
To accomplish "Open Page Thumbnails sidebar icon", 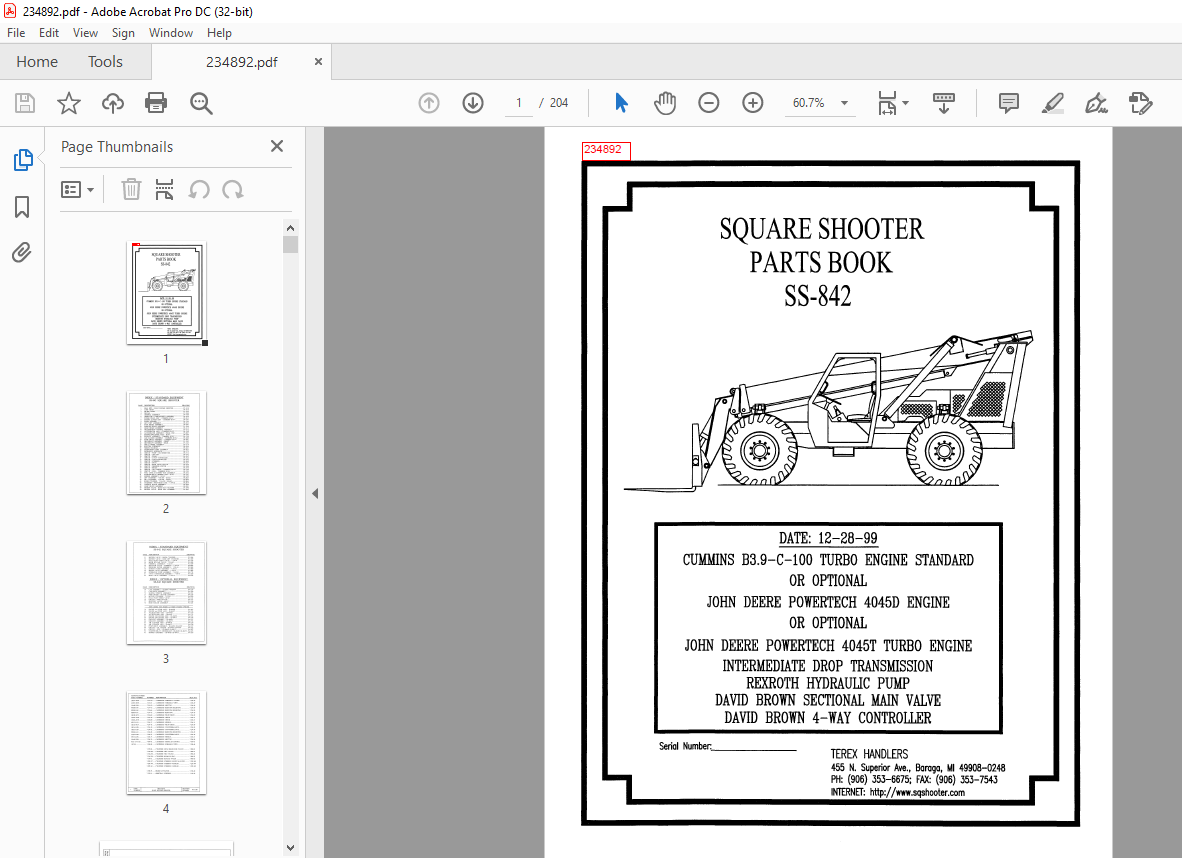I will click(x=23, y=160).
